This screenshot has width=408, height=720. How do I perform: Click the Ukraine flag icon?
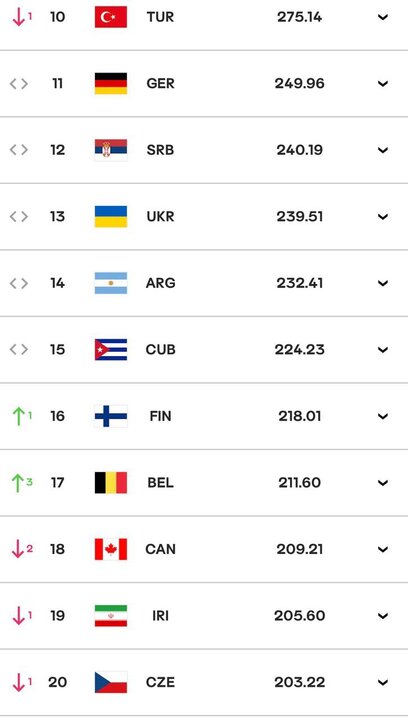tap(111, 216)
